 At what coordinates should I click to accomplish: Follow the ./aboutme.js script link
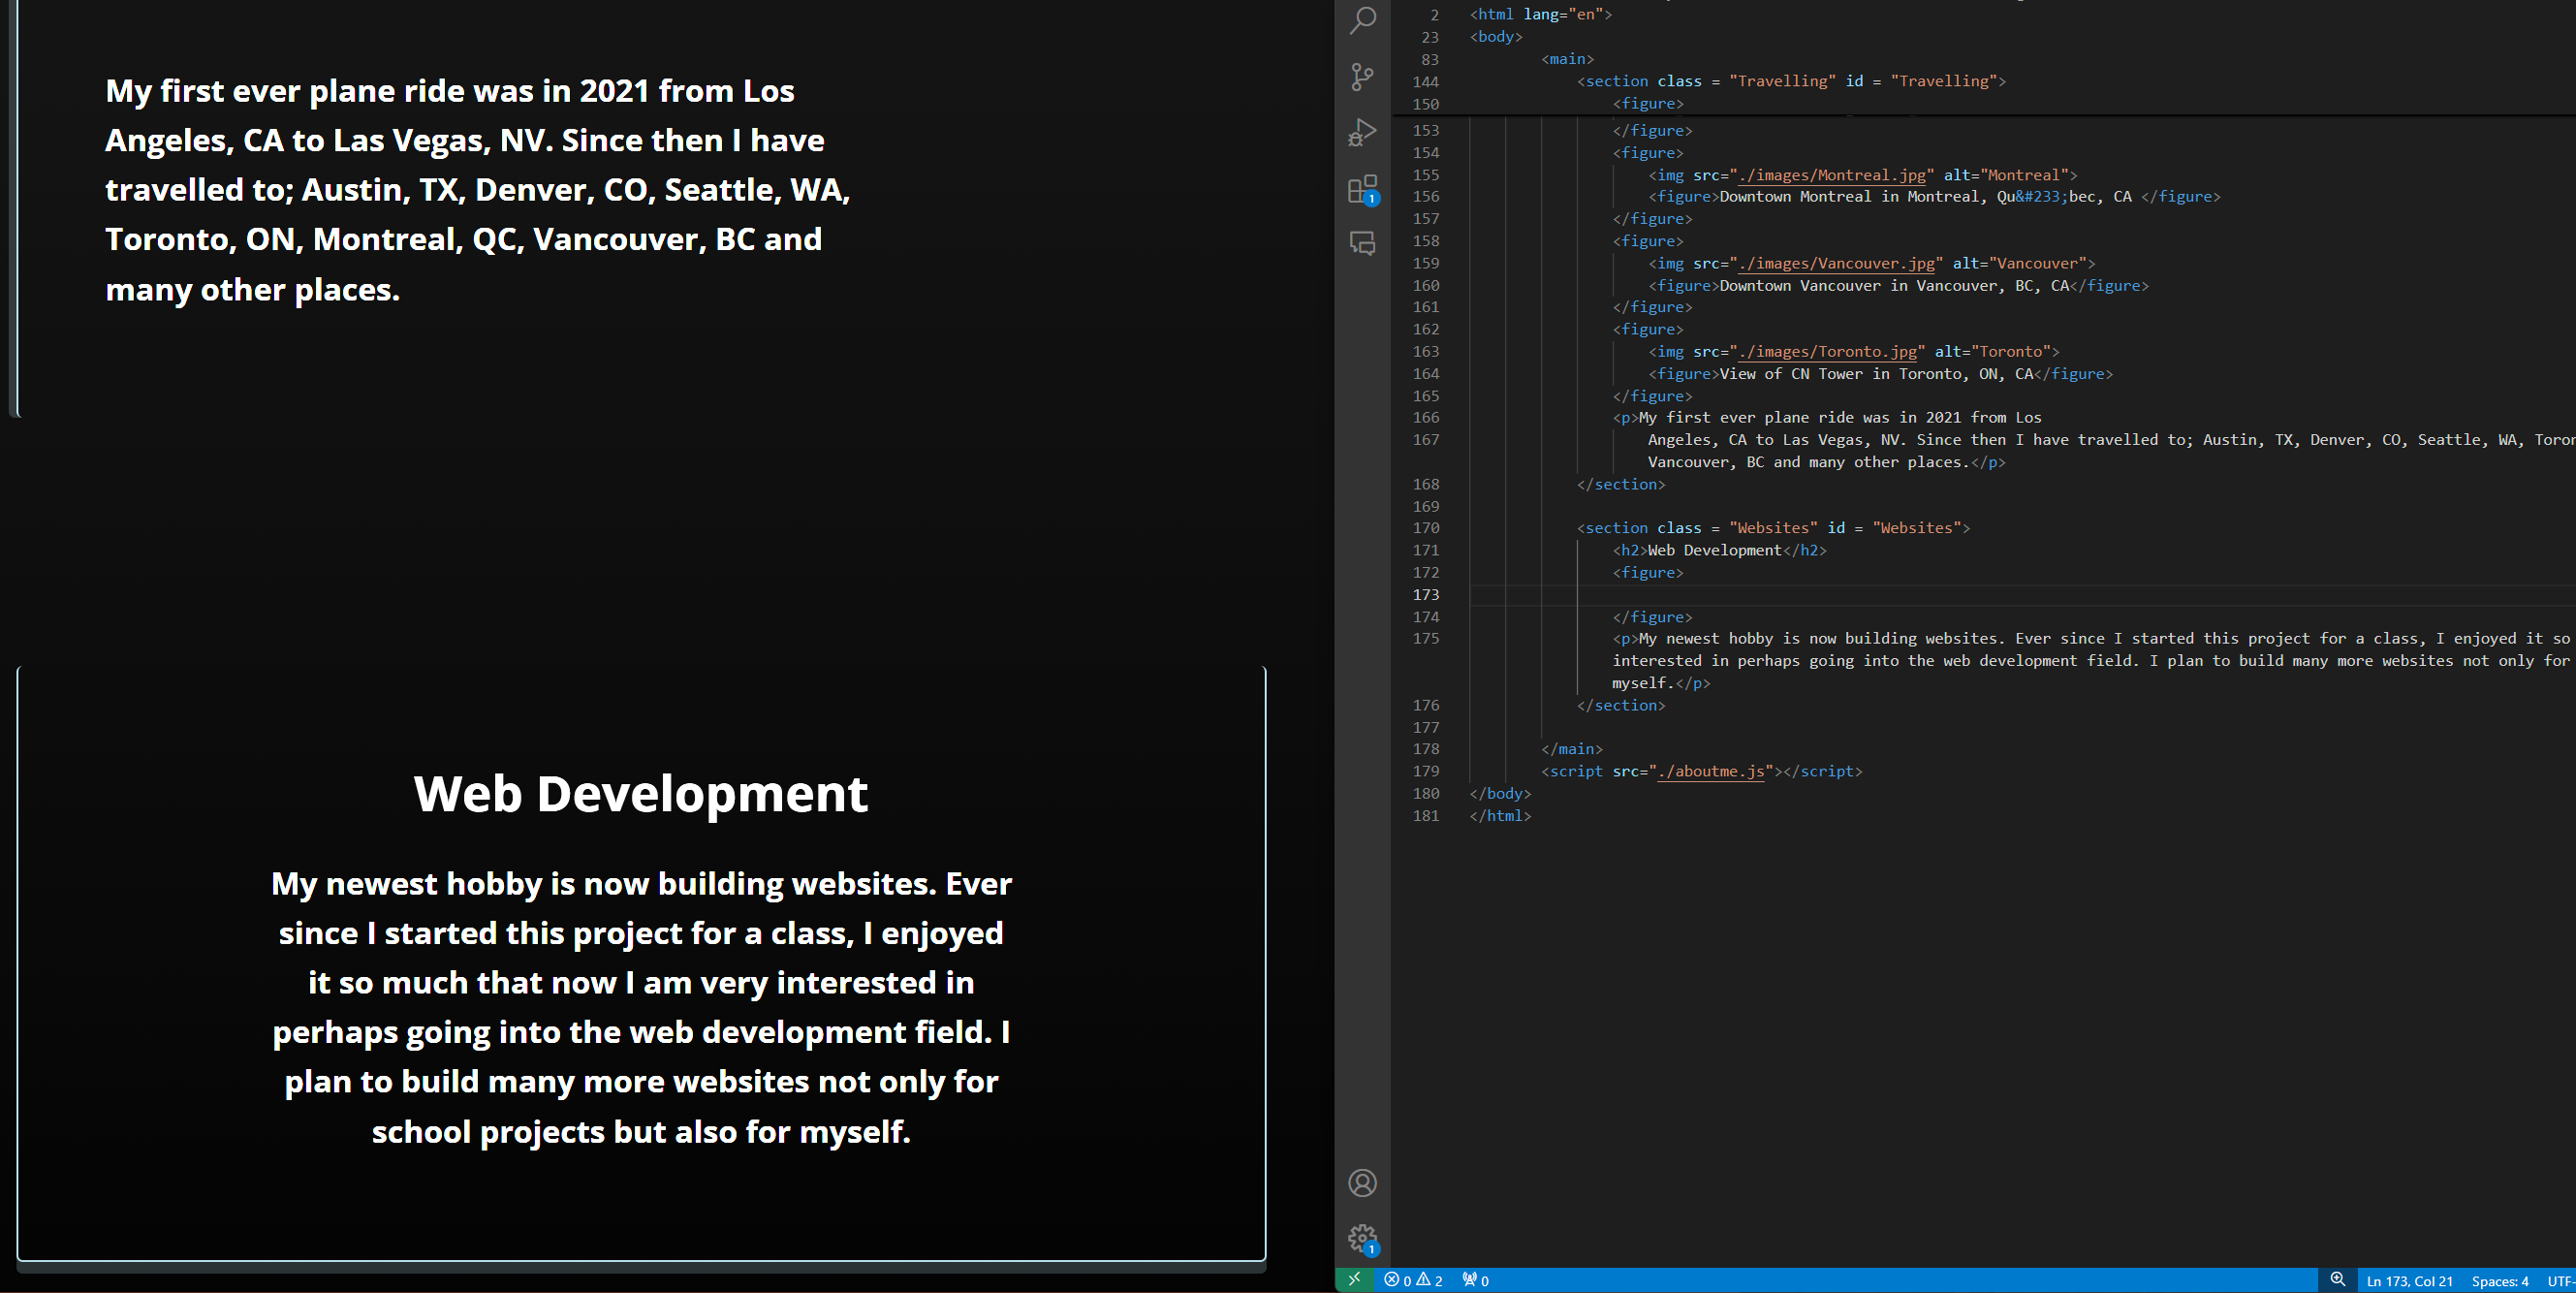point(1710,771)
